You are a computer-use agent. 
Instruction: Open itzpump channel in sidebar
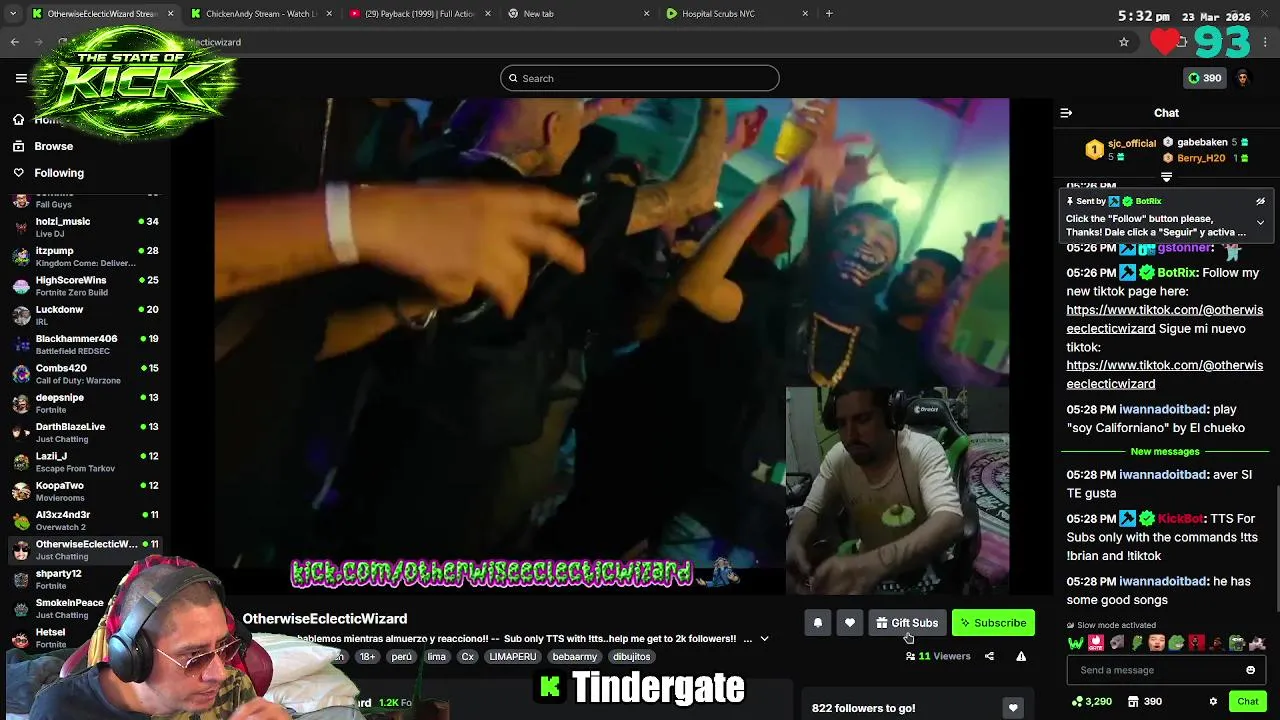pyautogui.click(x=84, y=256)
